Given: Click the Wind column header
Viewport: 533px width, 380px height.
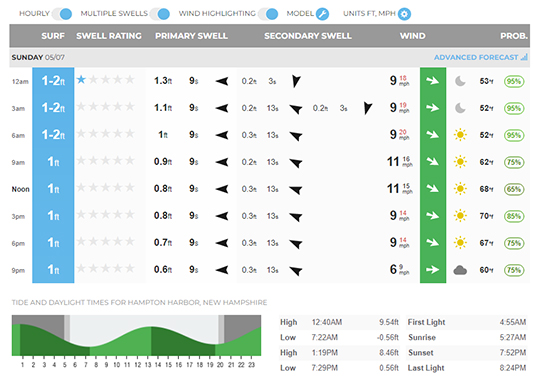Looking at the screenshot, I should pyautogui.click(x=413, y=36).
